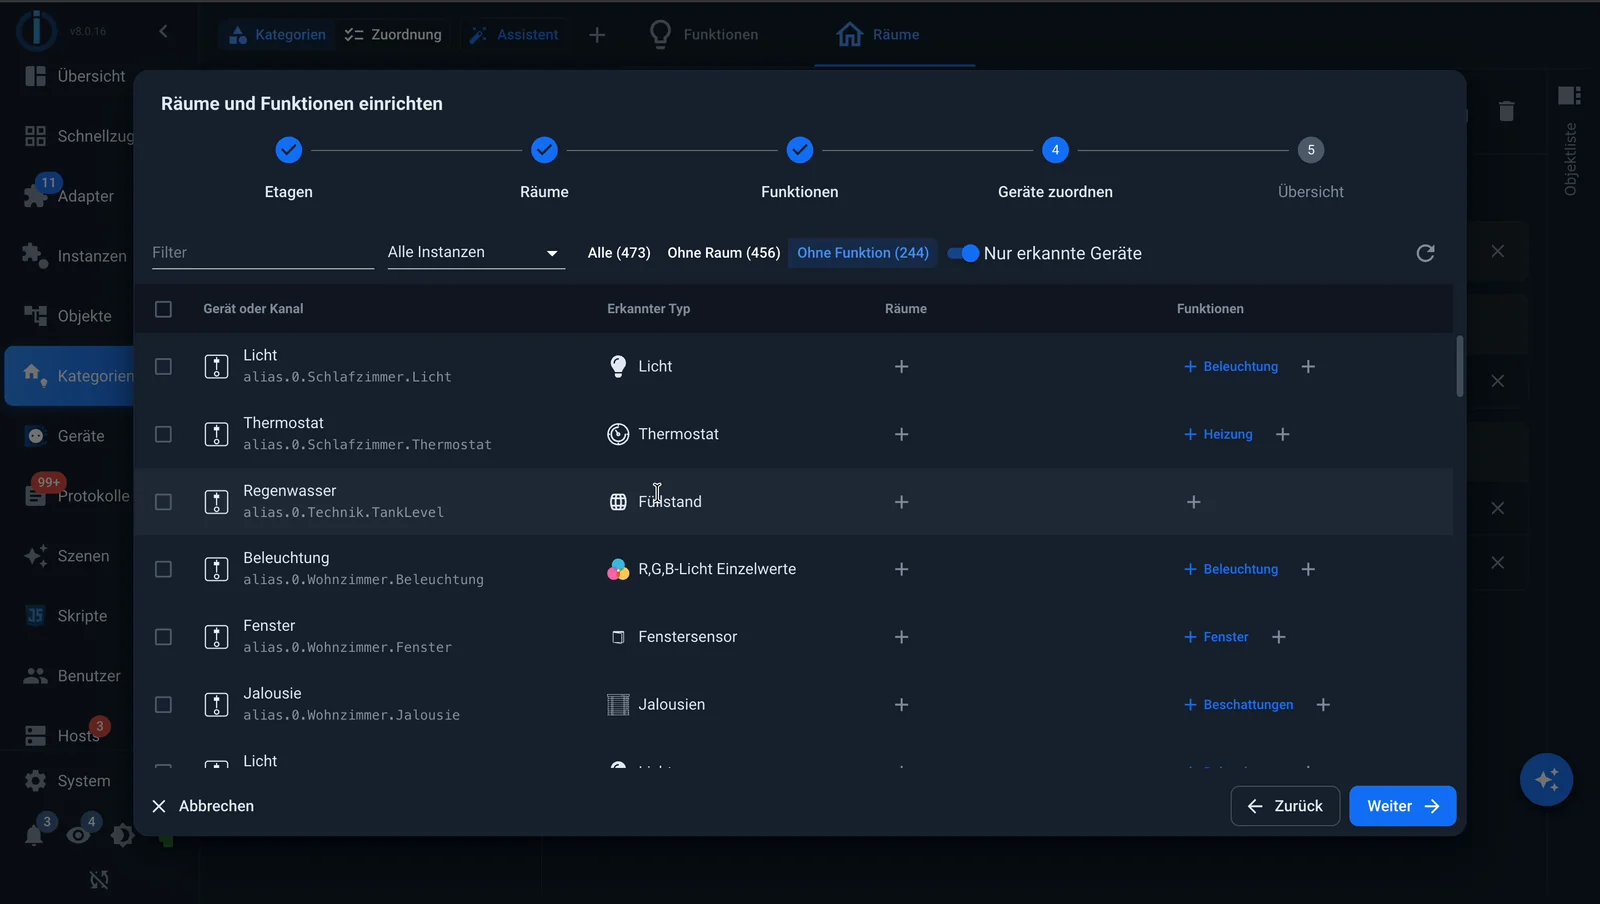Add a room to the Regenwasser row
The image size is (1600, 904).
click(901, 502)
